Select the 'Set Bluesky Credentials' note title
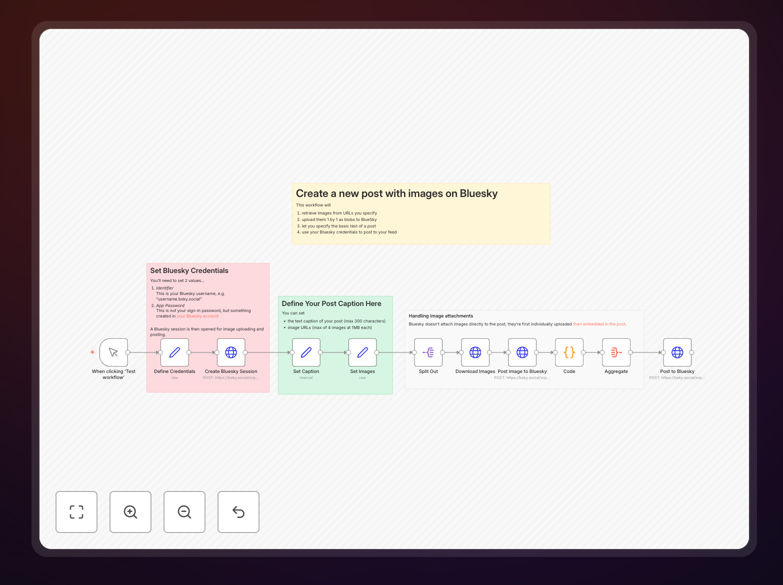 pos(189,270)
